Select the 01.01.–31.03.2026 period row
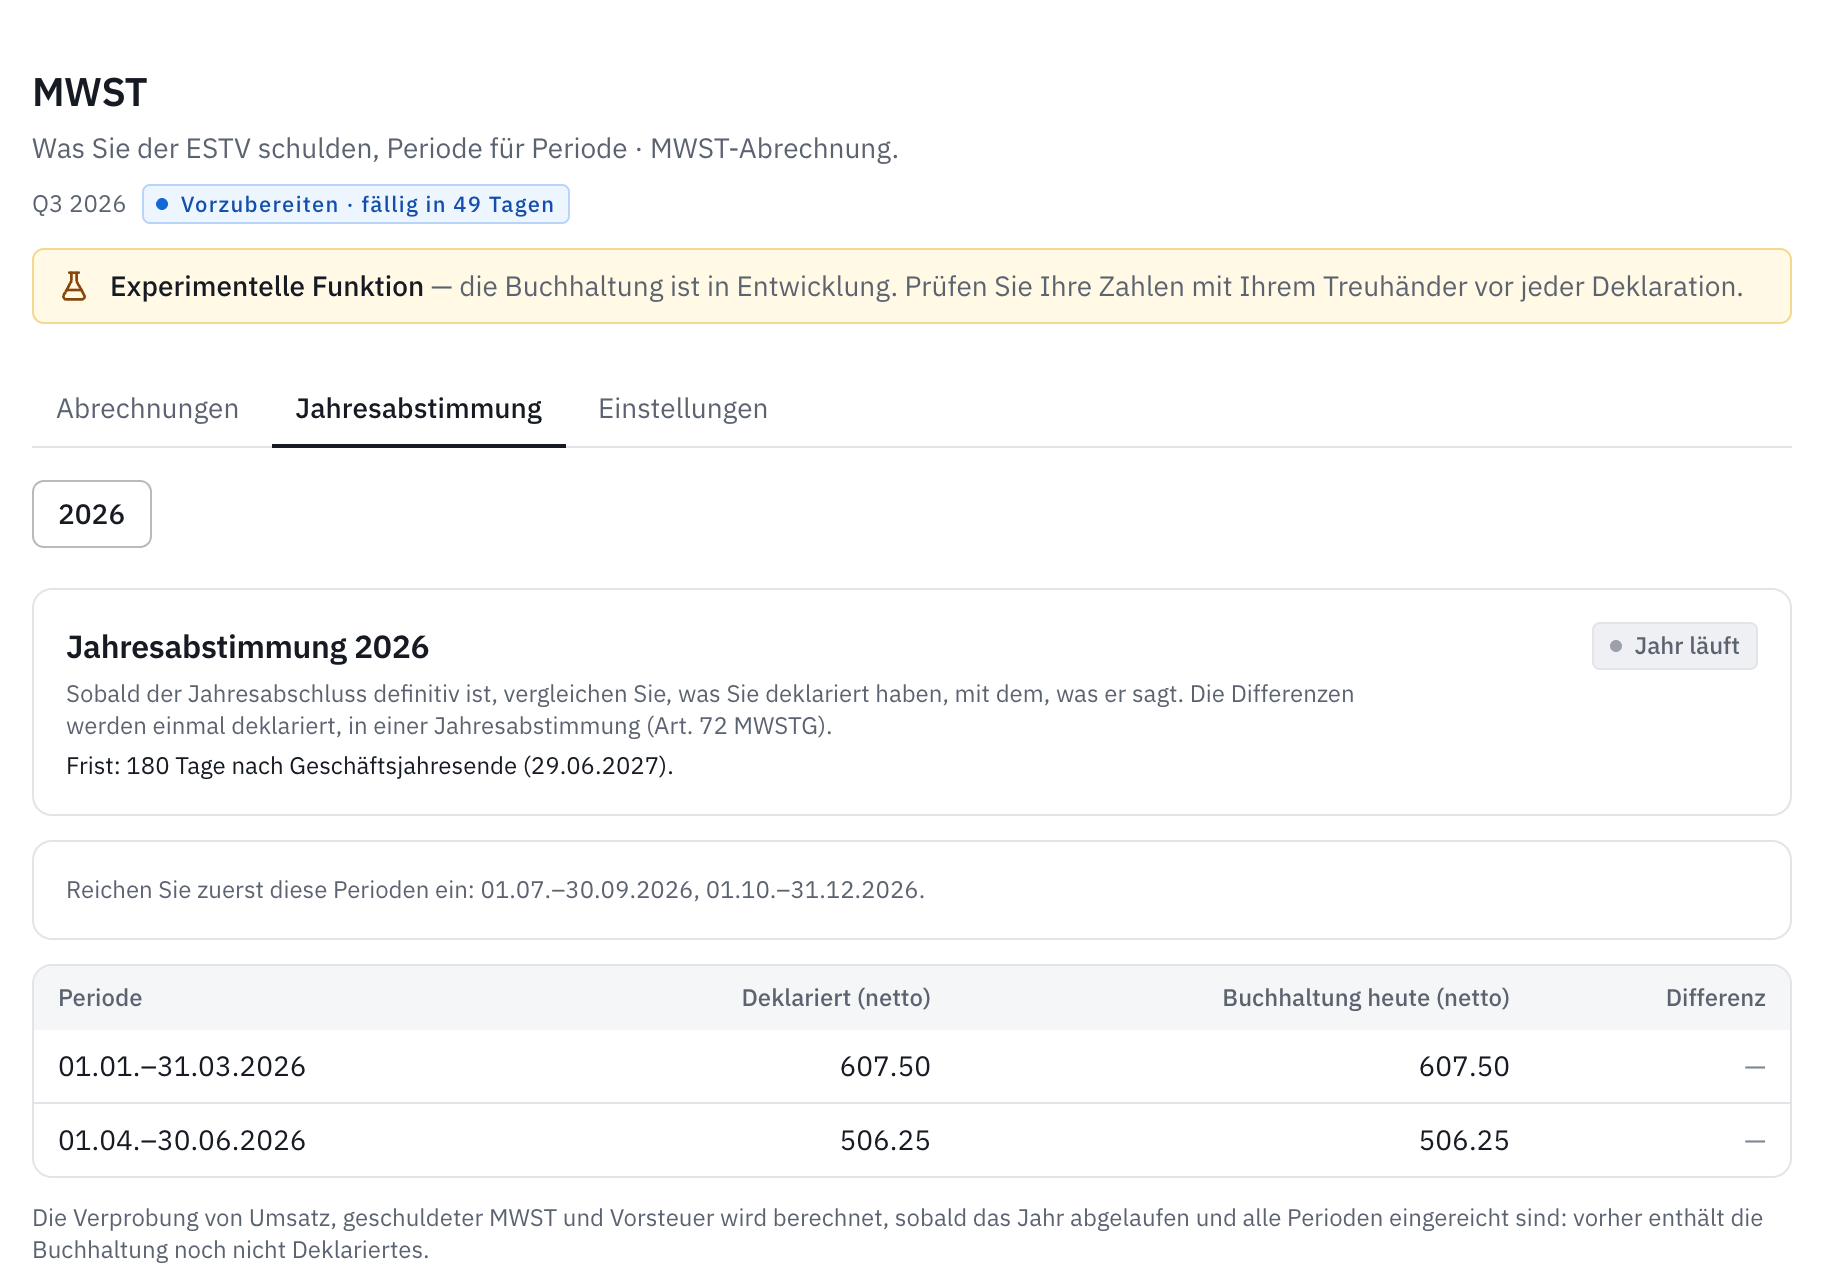Screen dimensions: 1824x1280 click(x=912, y=1067)
